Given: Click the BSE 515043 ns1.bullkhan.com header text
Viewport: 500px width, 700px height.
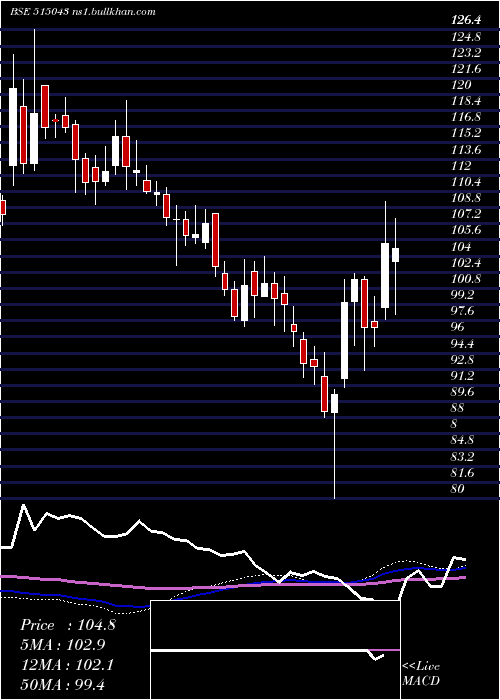Looking at the screenshot, I should click(x=83, y=12).
